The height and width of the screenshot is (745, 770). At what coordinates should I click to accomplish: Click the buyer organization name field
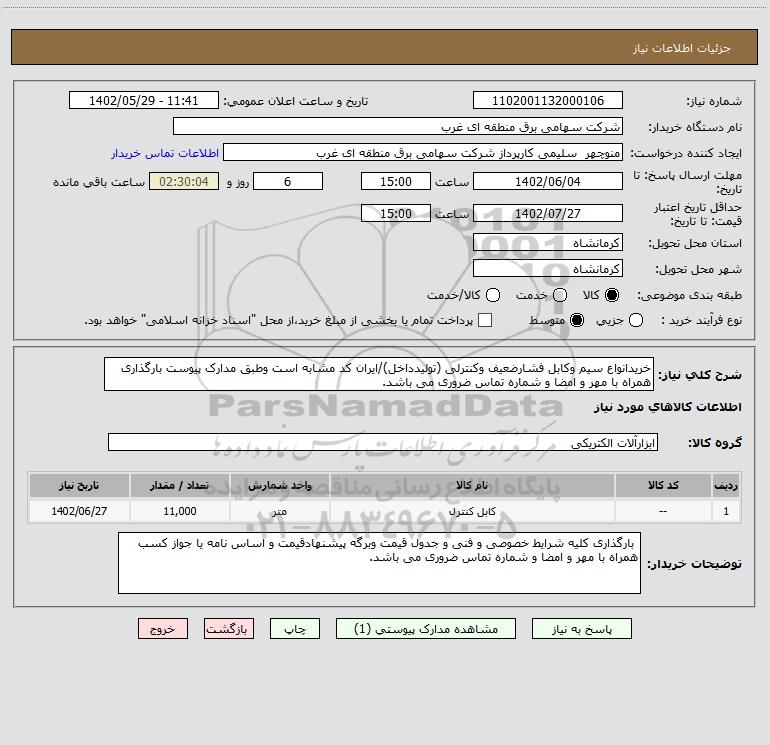[x=398, y=126]
